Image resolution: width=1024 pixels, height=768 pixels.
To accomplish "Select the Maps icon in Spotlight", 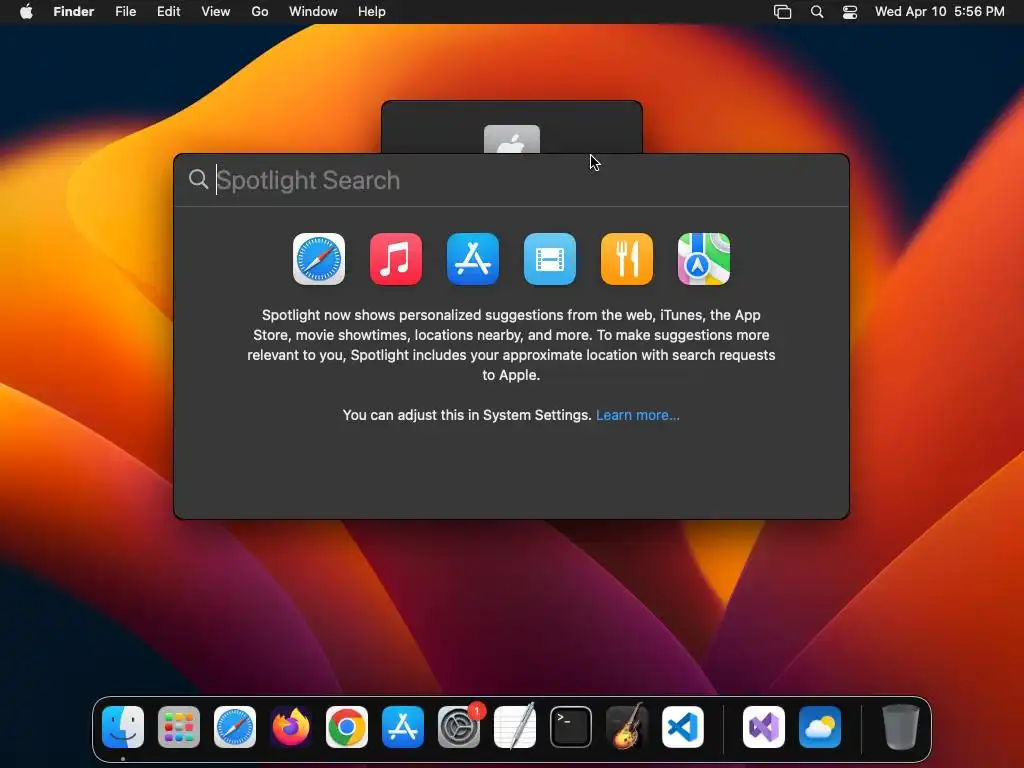I will (704, 259).
